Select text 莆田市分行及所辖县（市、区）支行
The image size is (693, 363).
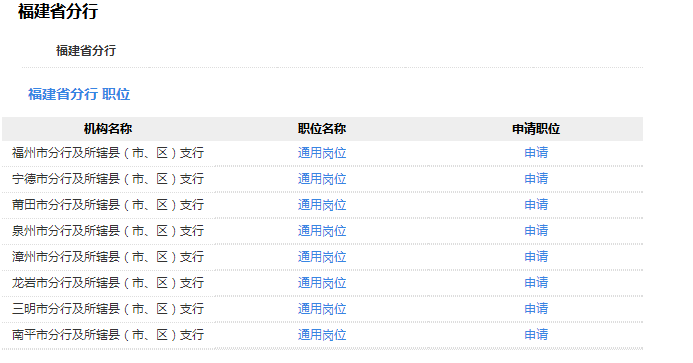(x=108, y=205)
